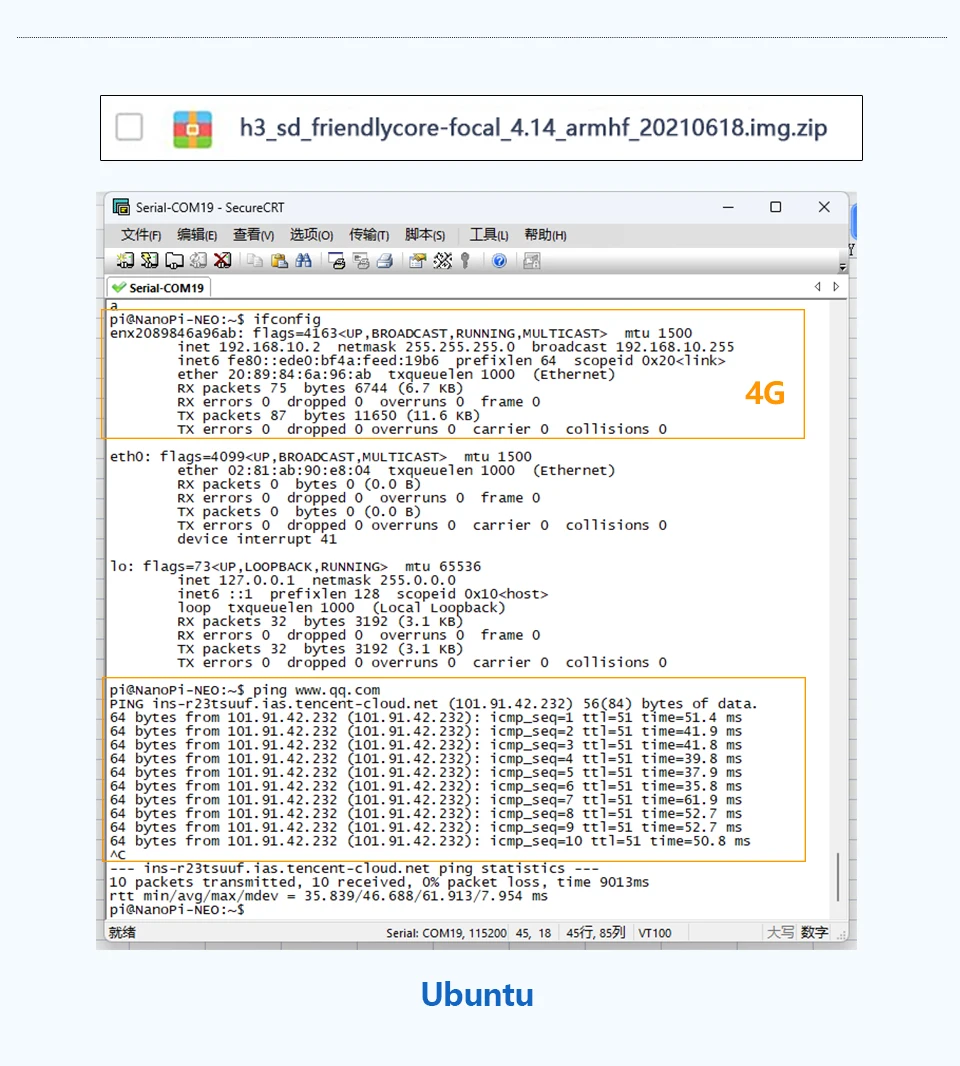
Task: Click the tab scroll right arrow
Action: click(836, 287)
